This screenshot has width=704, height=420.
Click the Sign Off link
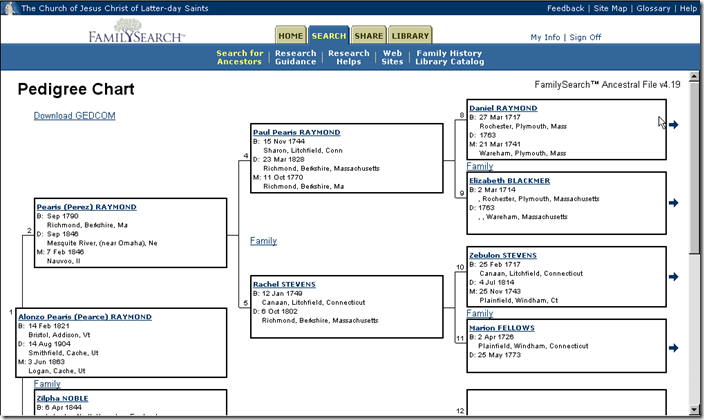[x=585, y=37]
